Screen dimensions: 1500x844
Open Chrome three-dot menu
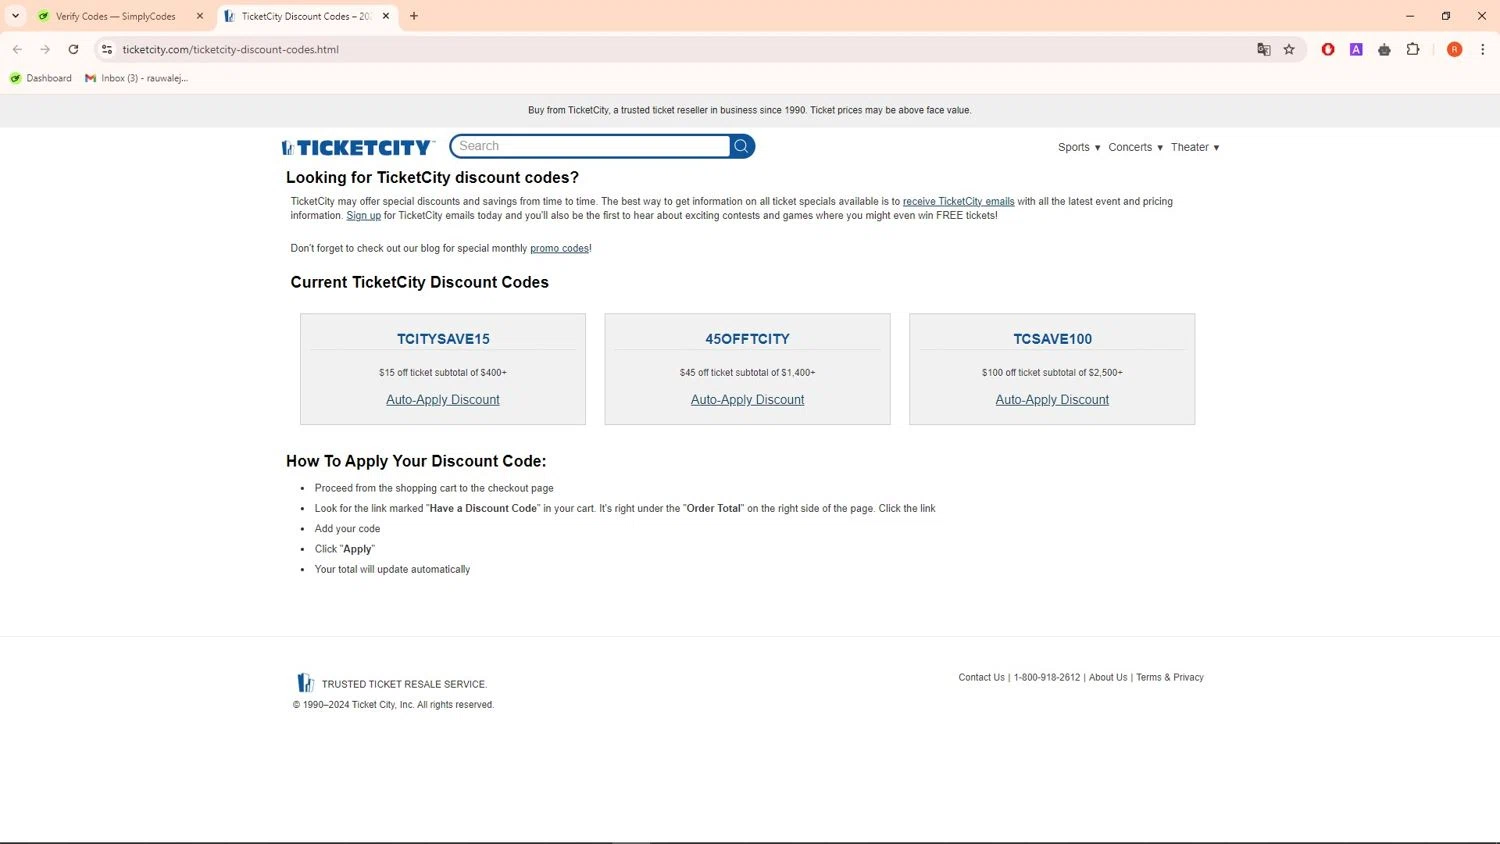(1482, 49)
